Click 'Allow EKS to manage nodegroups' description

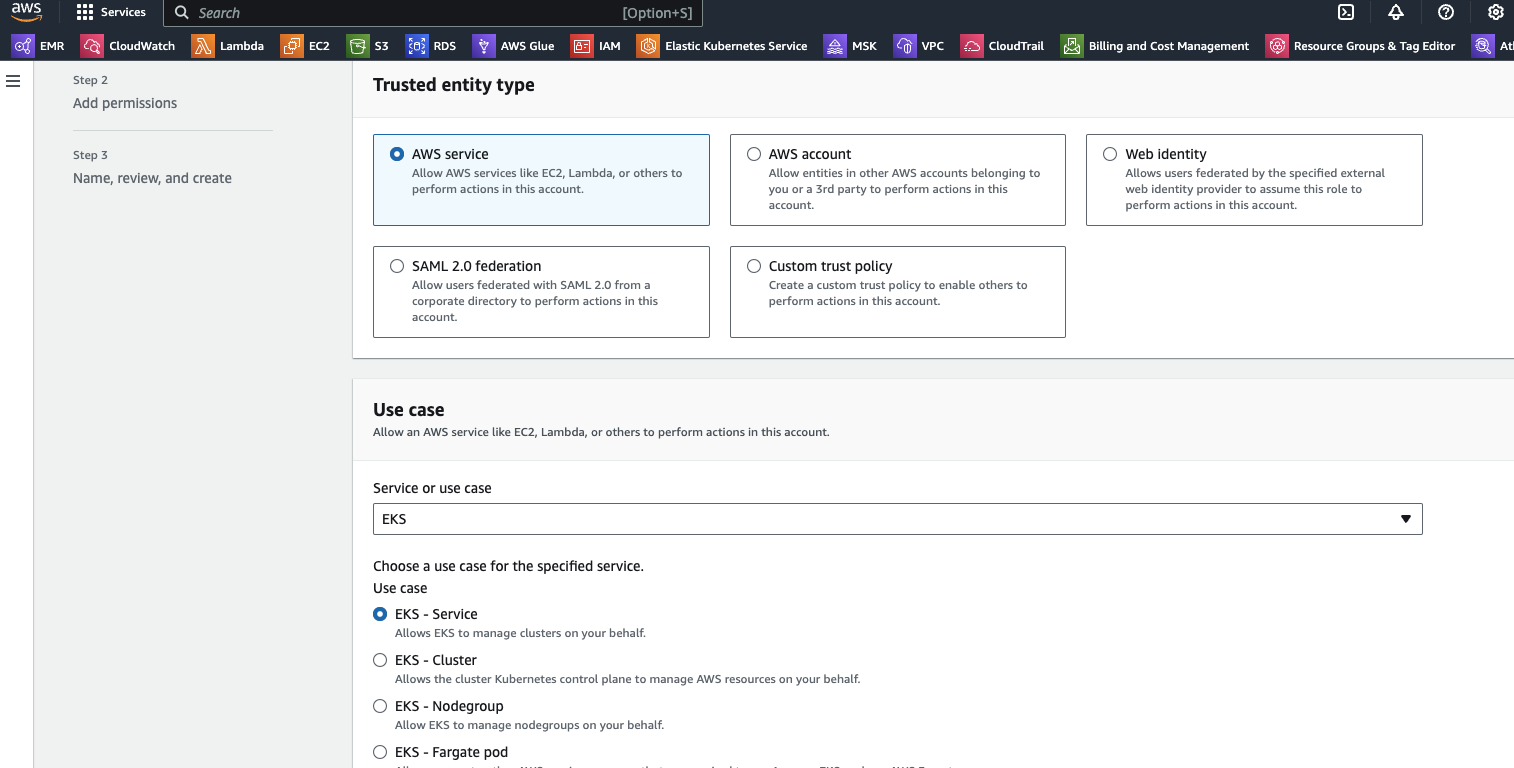pyautogui.click(x=529, y=725)
